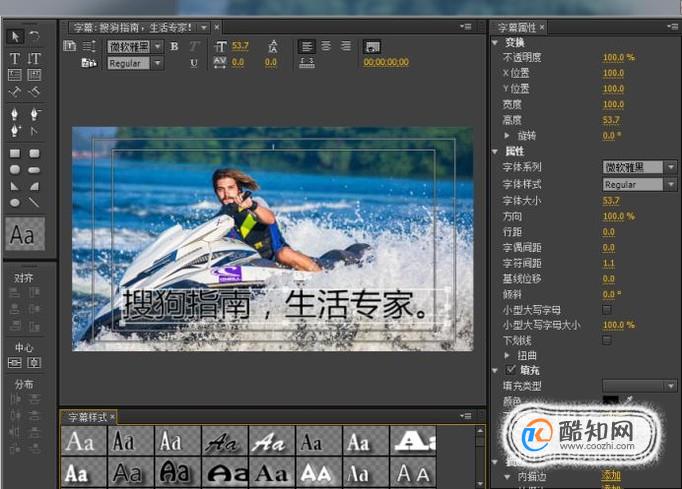Select the Rectangle shape tool
The width and height of the screenshot is (682, 489).
point(15,153)
